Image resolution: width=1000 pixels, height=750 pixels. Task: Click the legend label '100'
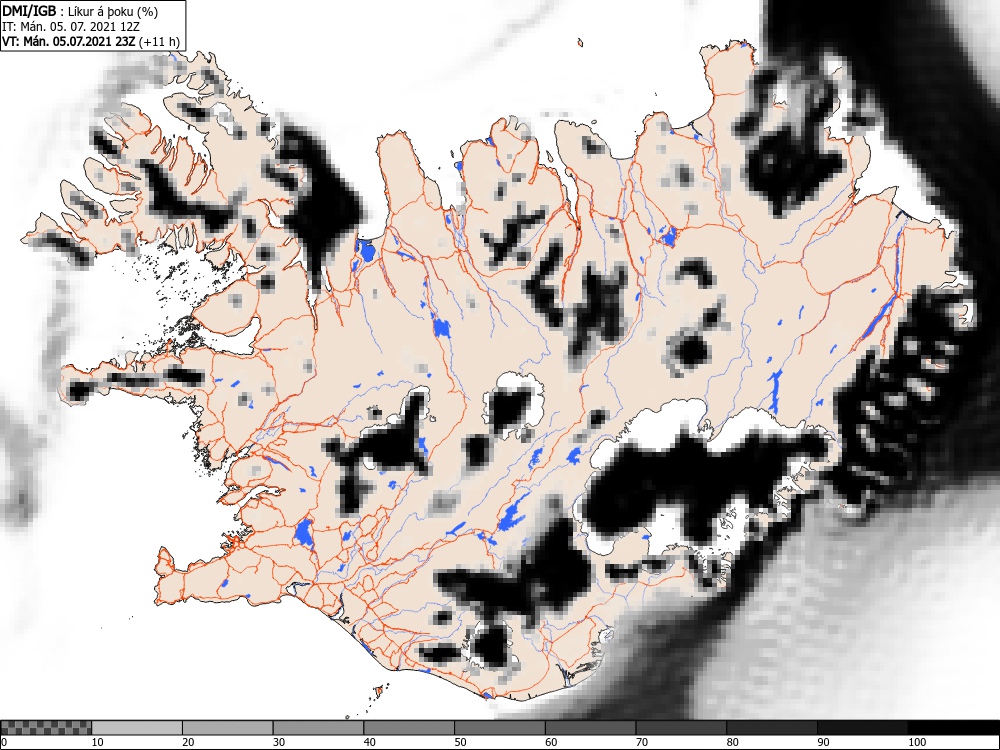pos(916,742)
